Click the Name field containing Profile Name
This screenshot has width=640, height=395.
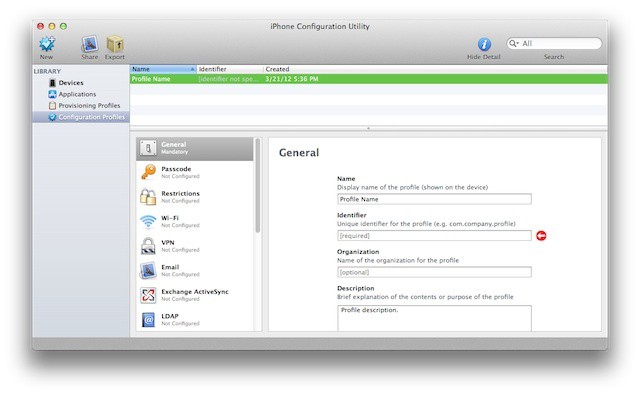pyautogui.click(x=434, y=199)
